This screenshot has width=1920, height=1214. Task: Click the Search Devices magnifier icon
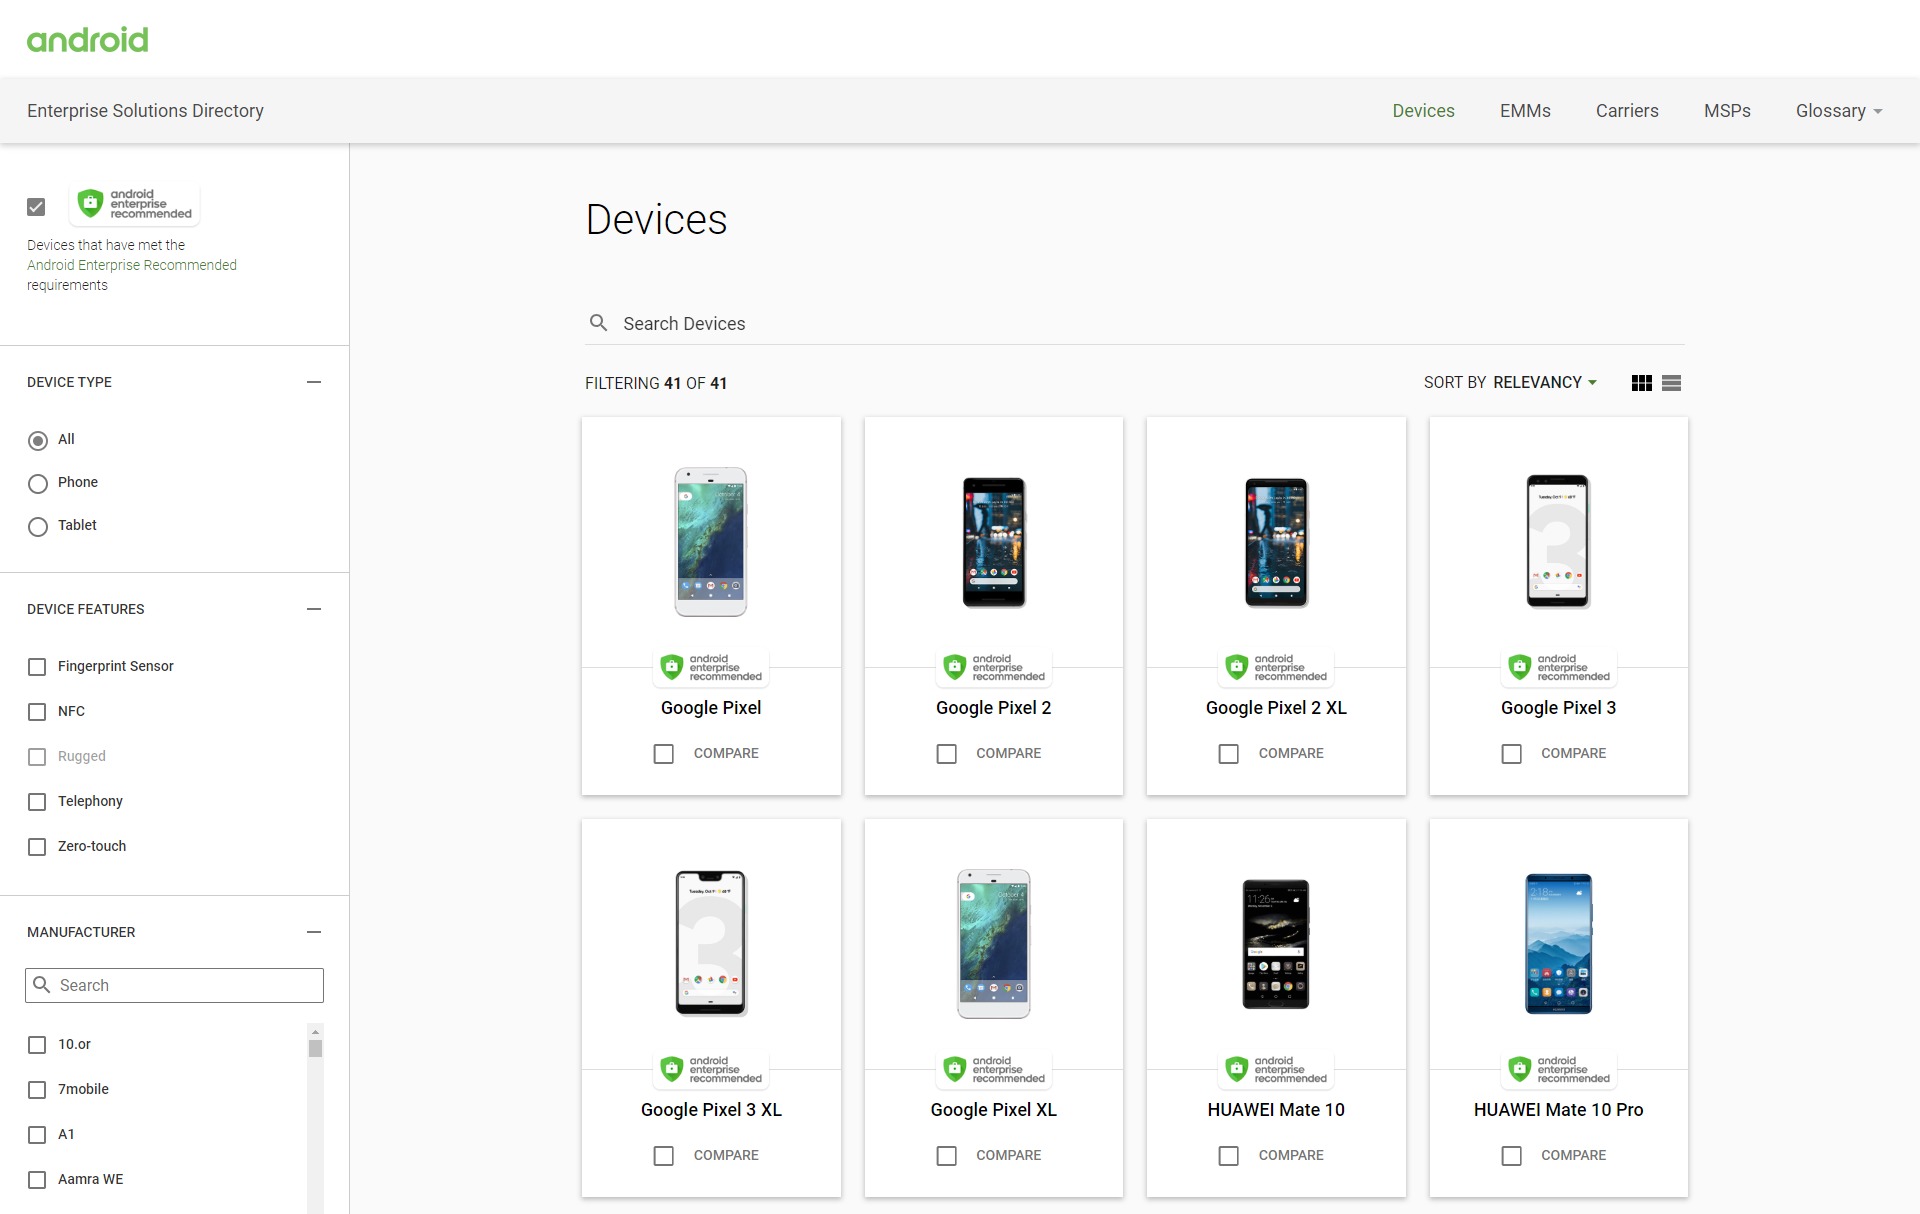598,323
